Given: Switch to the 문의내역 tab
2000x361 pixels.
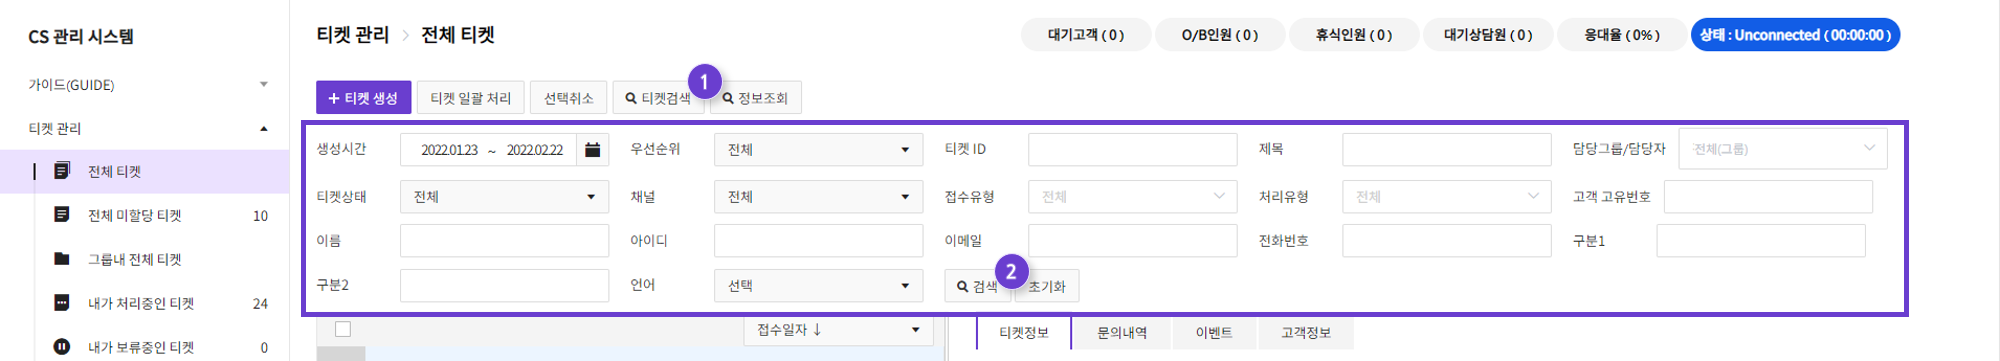Looking at the screenshot, I should point(1122,333).
